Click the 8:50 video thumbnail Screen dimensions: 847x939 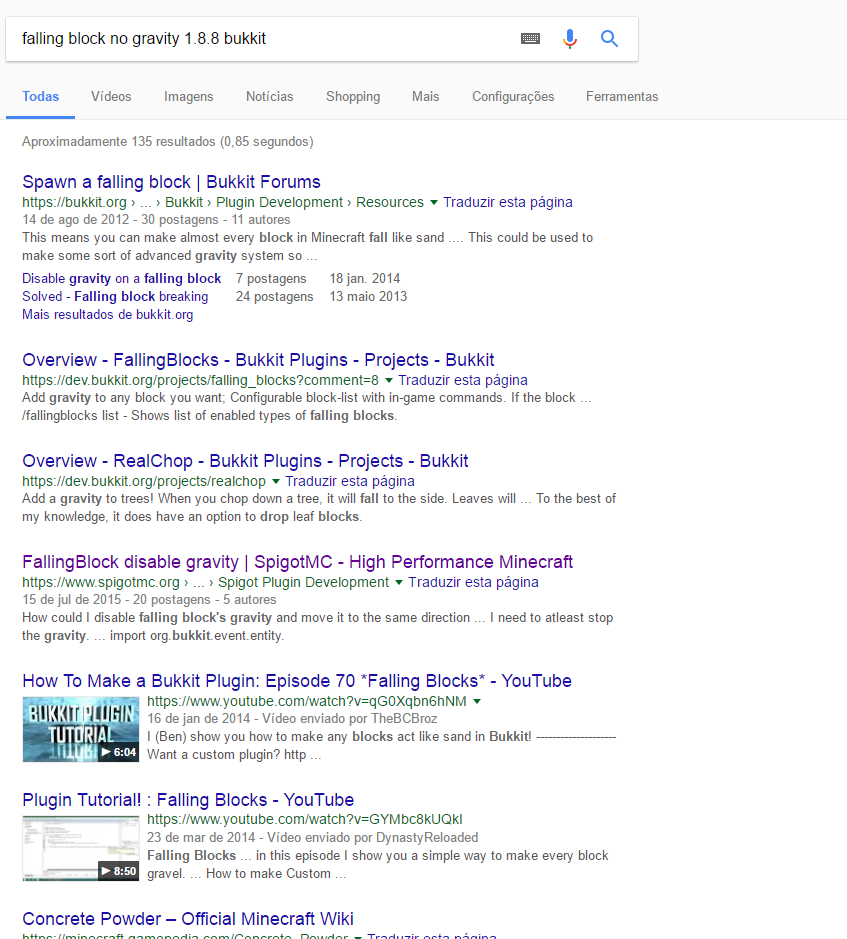(81, 848)
